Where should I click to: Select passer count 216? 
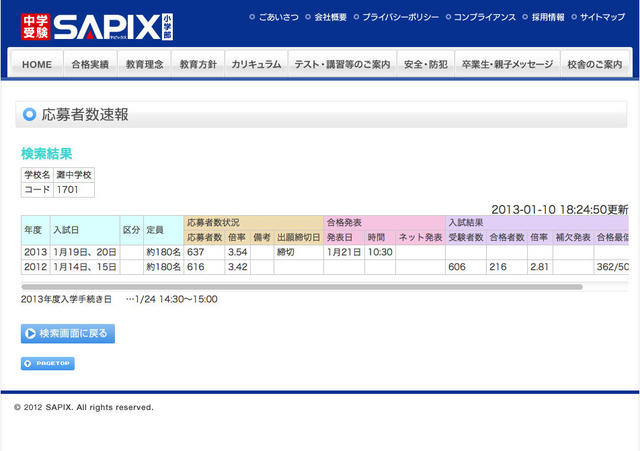tap(507, 267)
